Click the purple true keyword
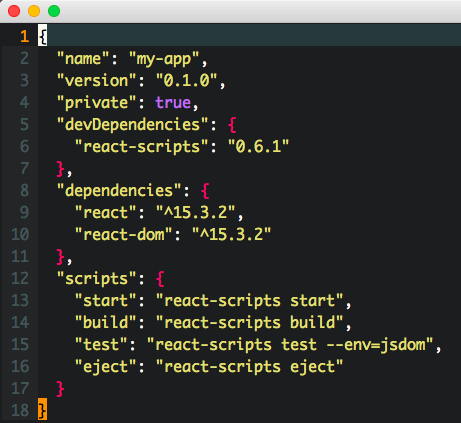This screenshot has height=423, width=461. pos(173,103)
